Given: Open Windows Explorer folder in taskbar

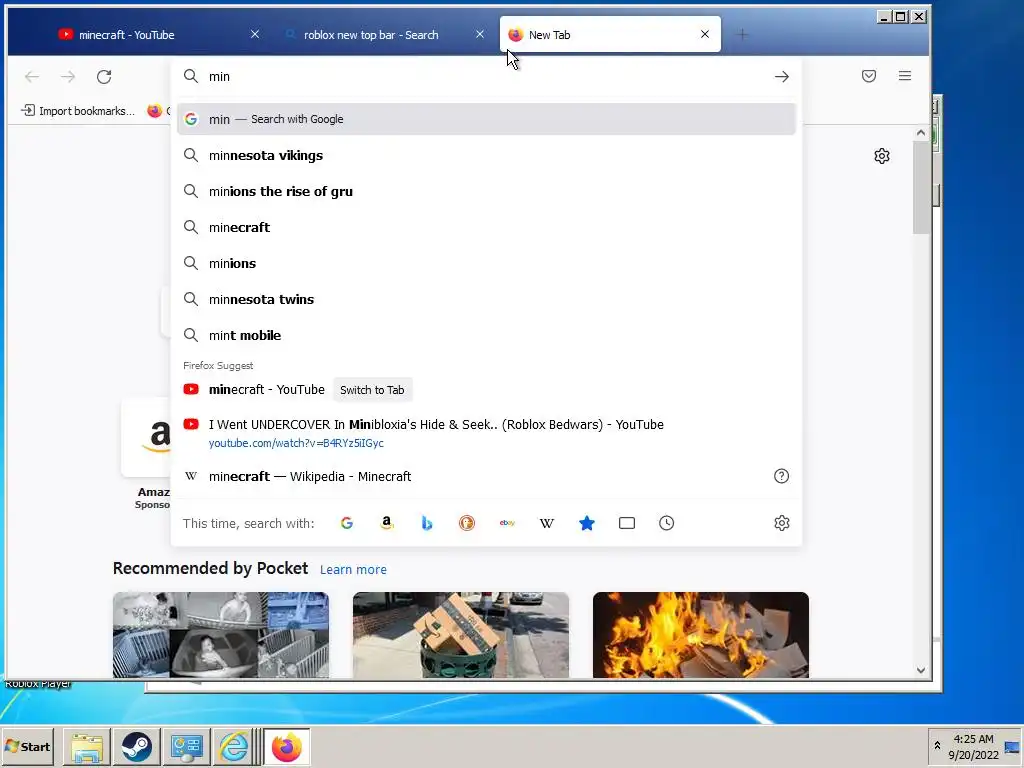Looking at the screenshot, I should tap(87, 746).
